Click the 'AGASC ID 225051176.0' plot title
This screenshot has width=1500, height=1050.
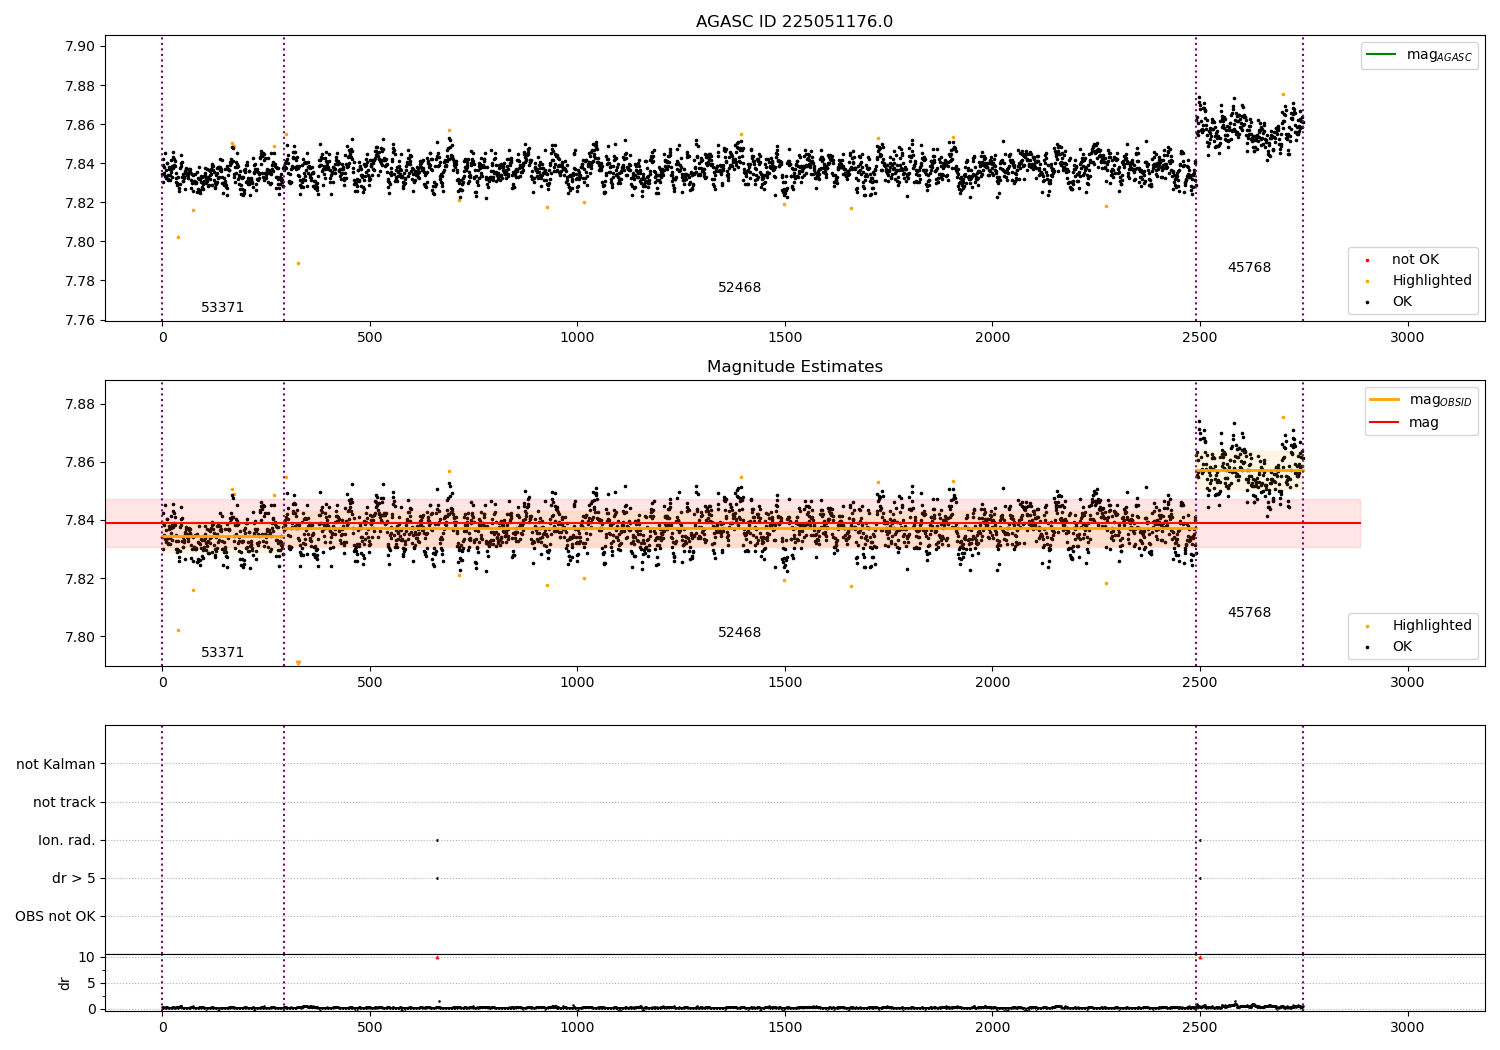(x=794, y=22)
